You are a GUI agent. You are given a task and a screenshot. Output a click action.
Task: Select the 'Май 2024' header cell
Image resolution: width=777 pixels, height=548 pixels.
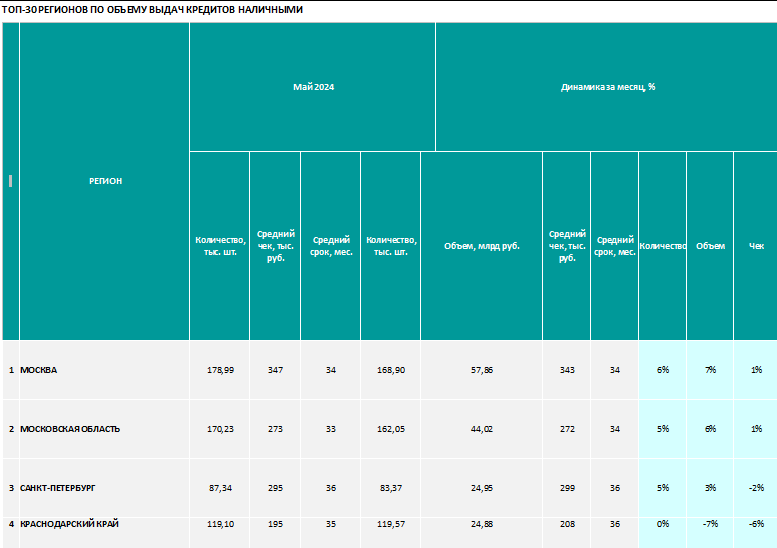coord(313,87)
